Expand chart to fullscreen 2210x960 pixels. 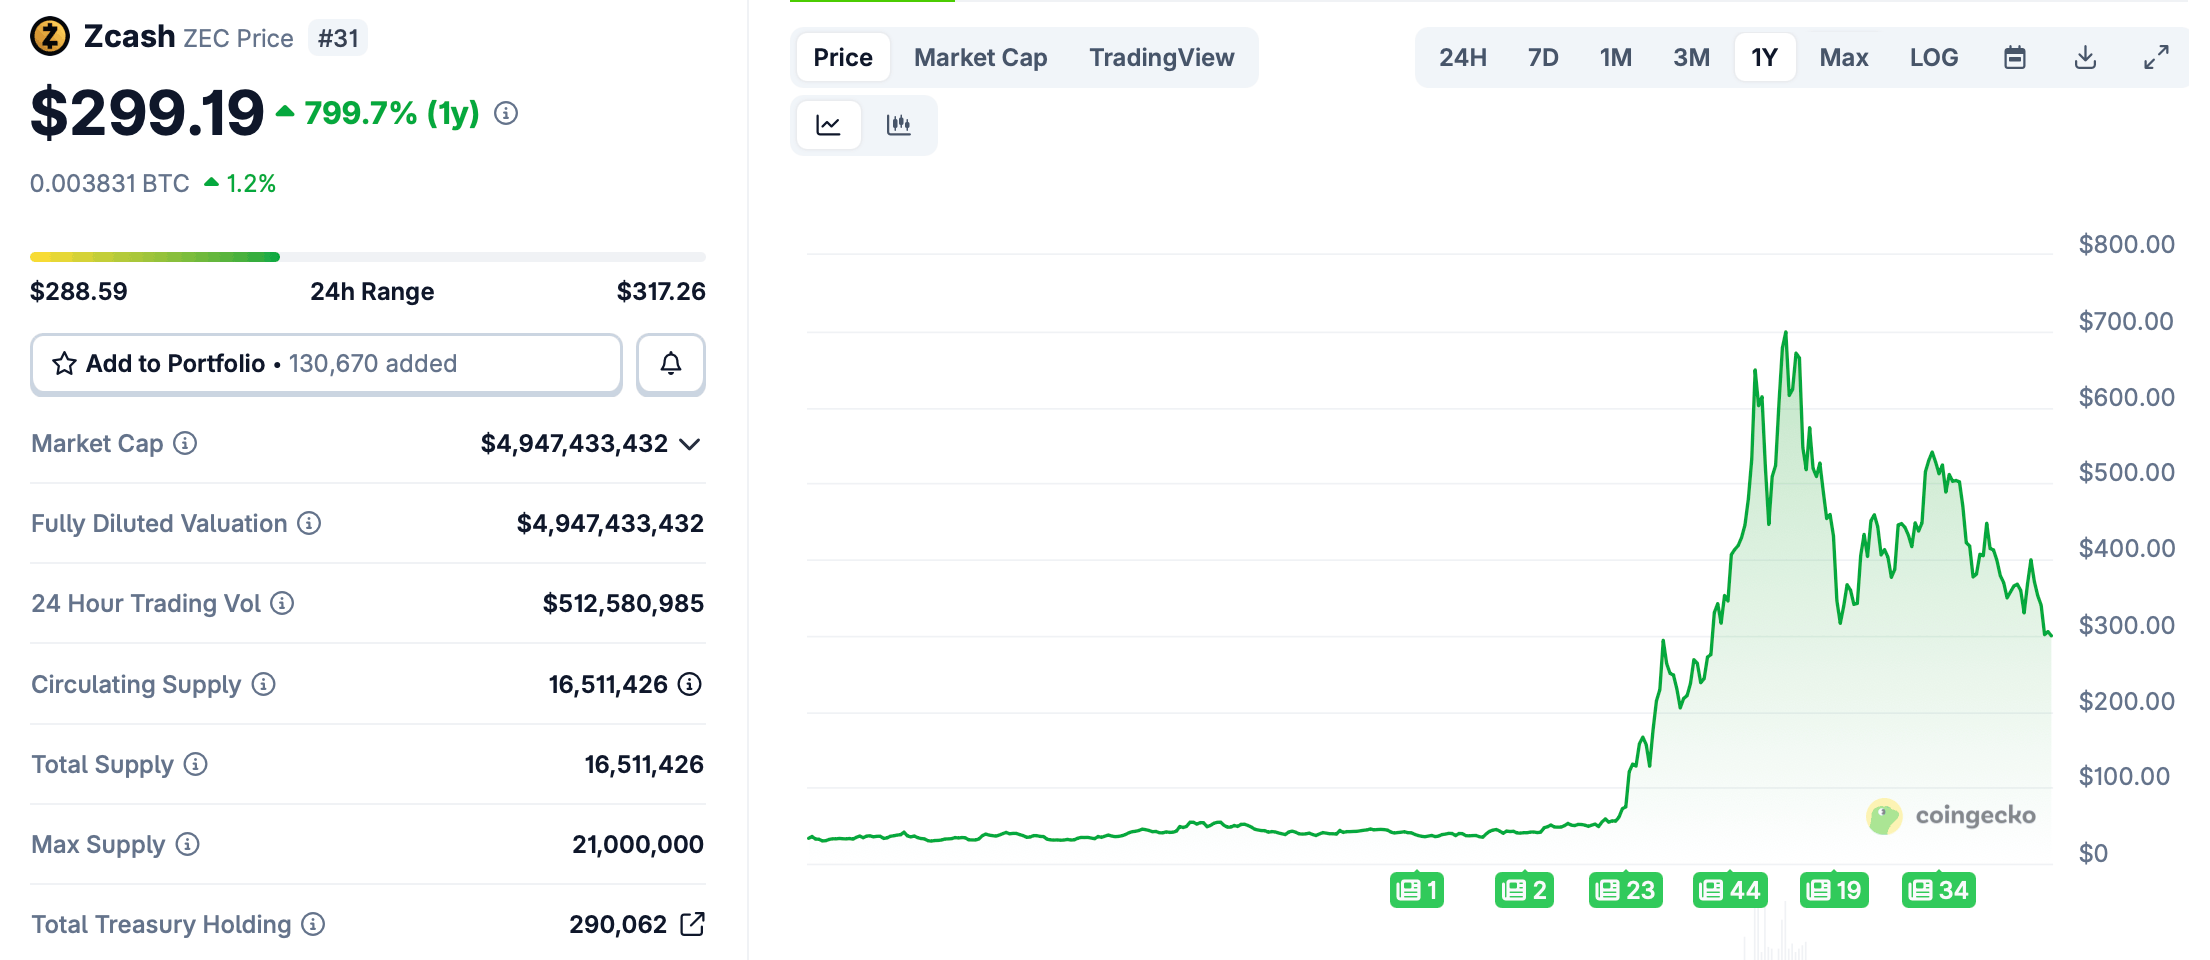pyautogui.click(x=2156, y=58)
